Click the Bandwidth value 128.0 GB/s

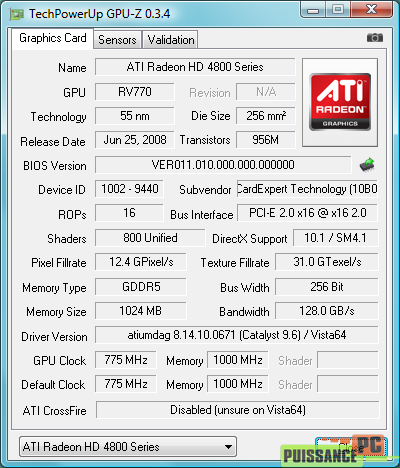pyautogui.click(x=327, y=311)
